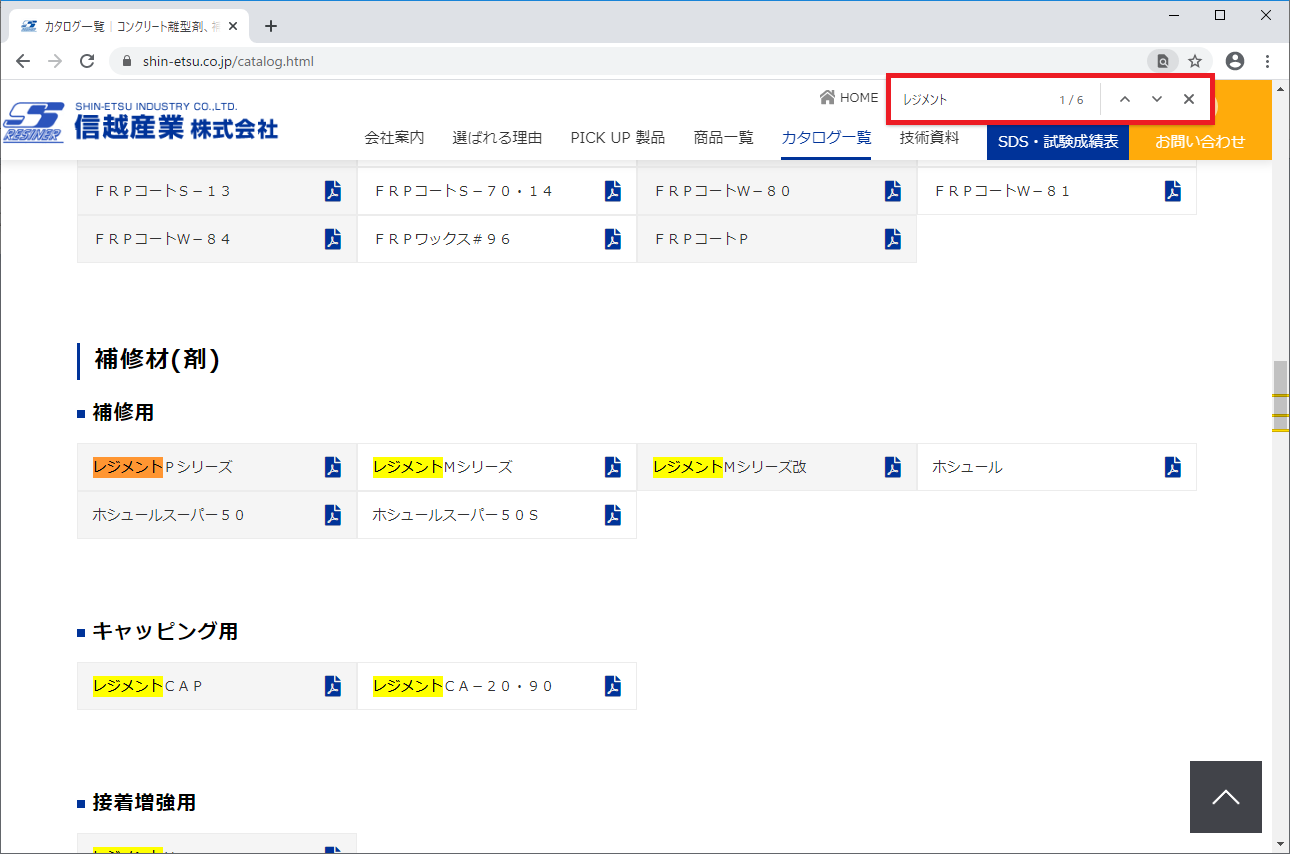The height and width of the screenshot is (854, 1290).
Task: Open 選ばれる理由 menu item
Action: click(497, 138)
